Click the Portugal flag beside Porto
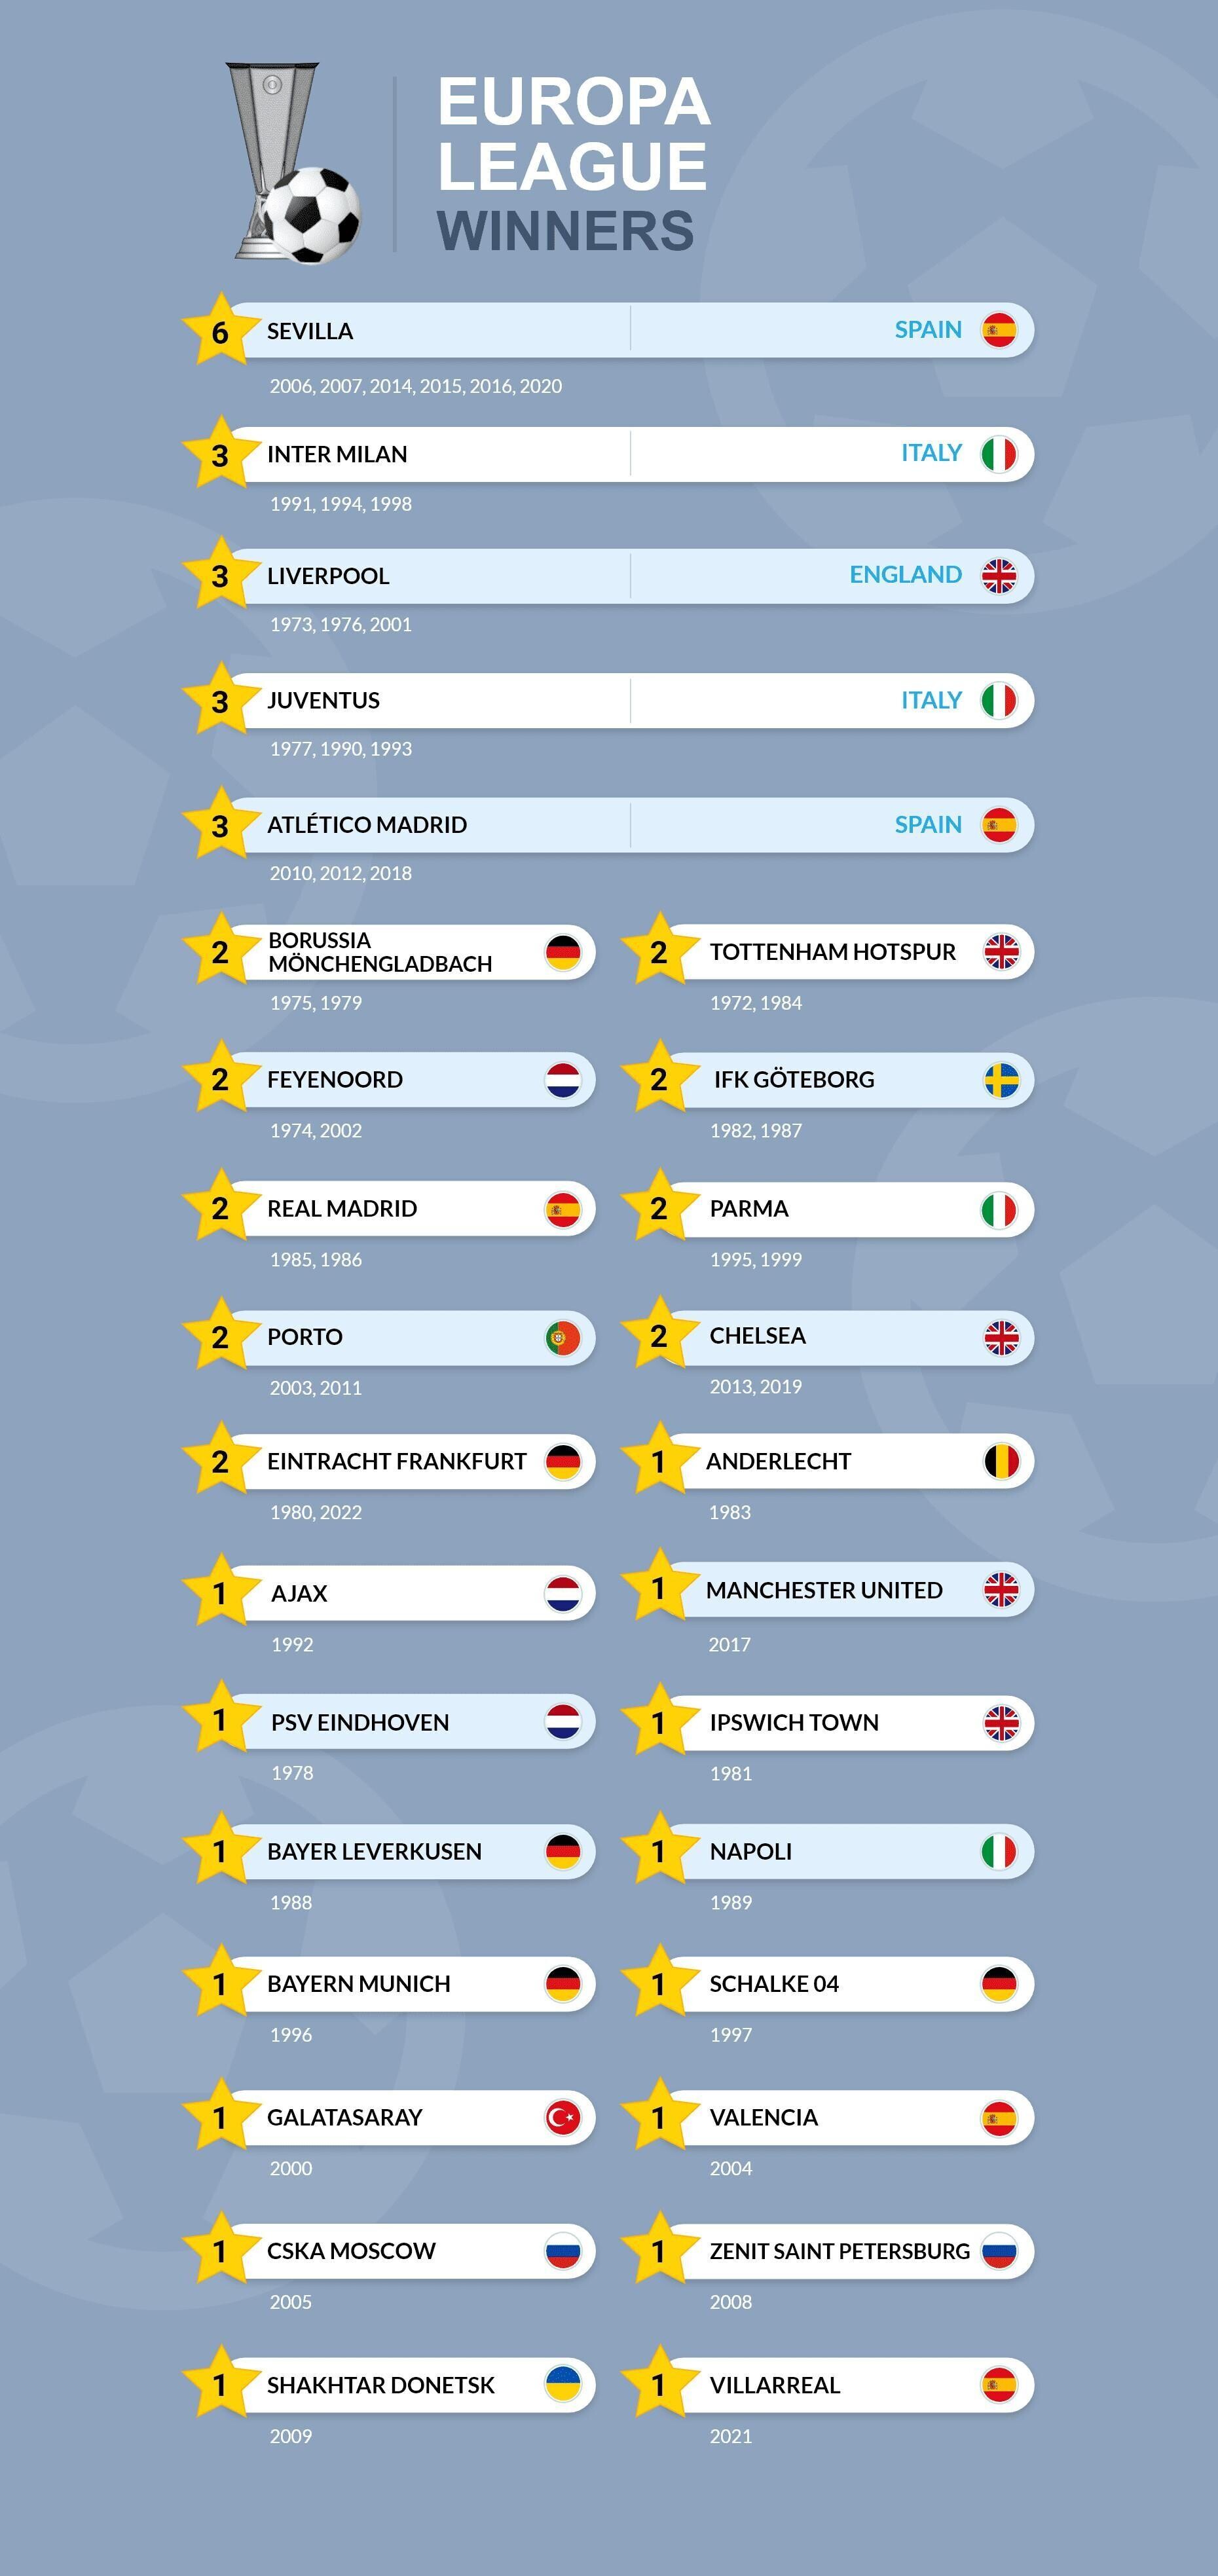The image size is (1218, 2576). [x=563, y=1338]
